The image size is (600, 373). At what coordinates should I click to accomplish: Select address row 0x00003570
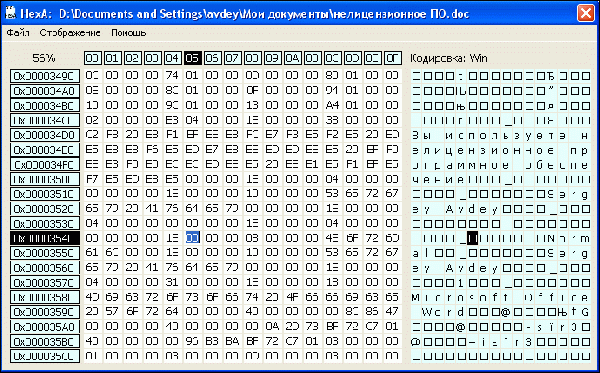[x=45, y=283]
